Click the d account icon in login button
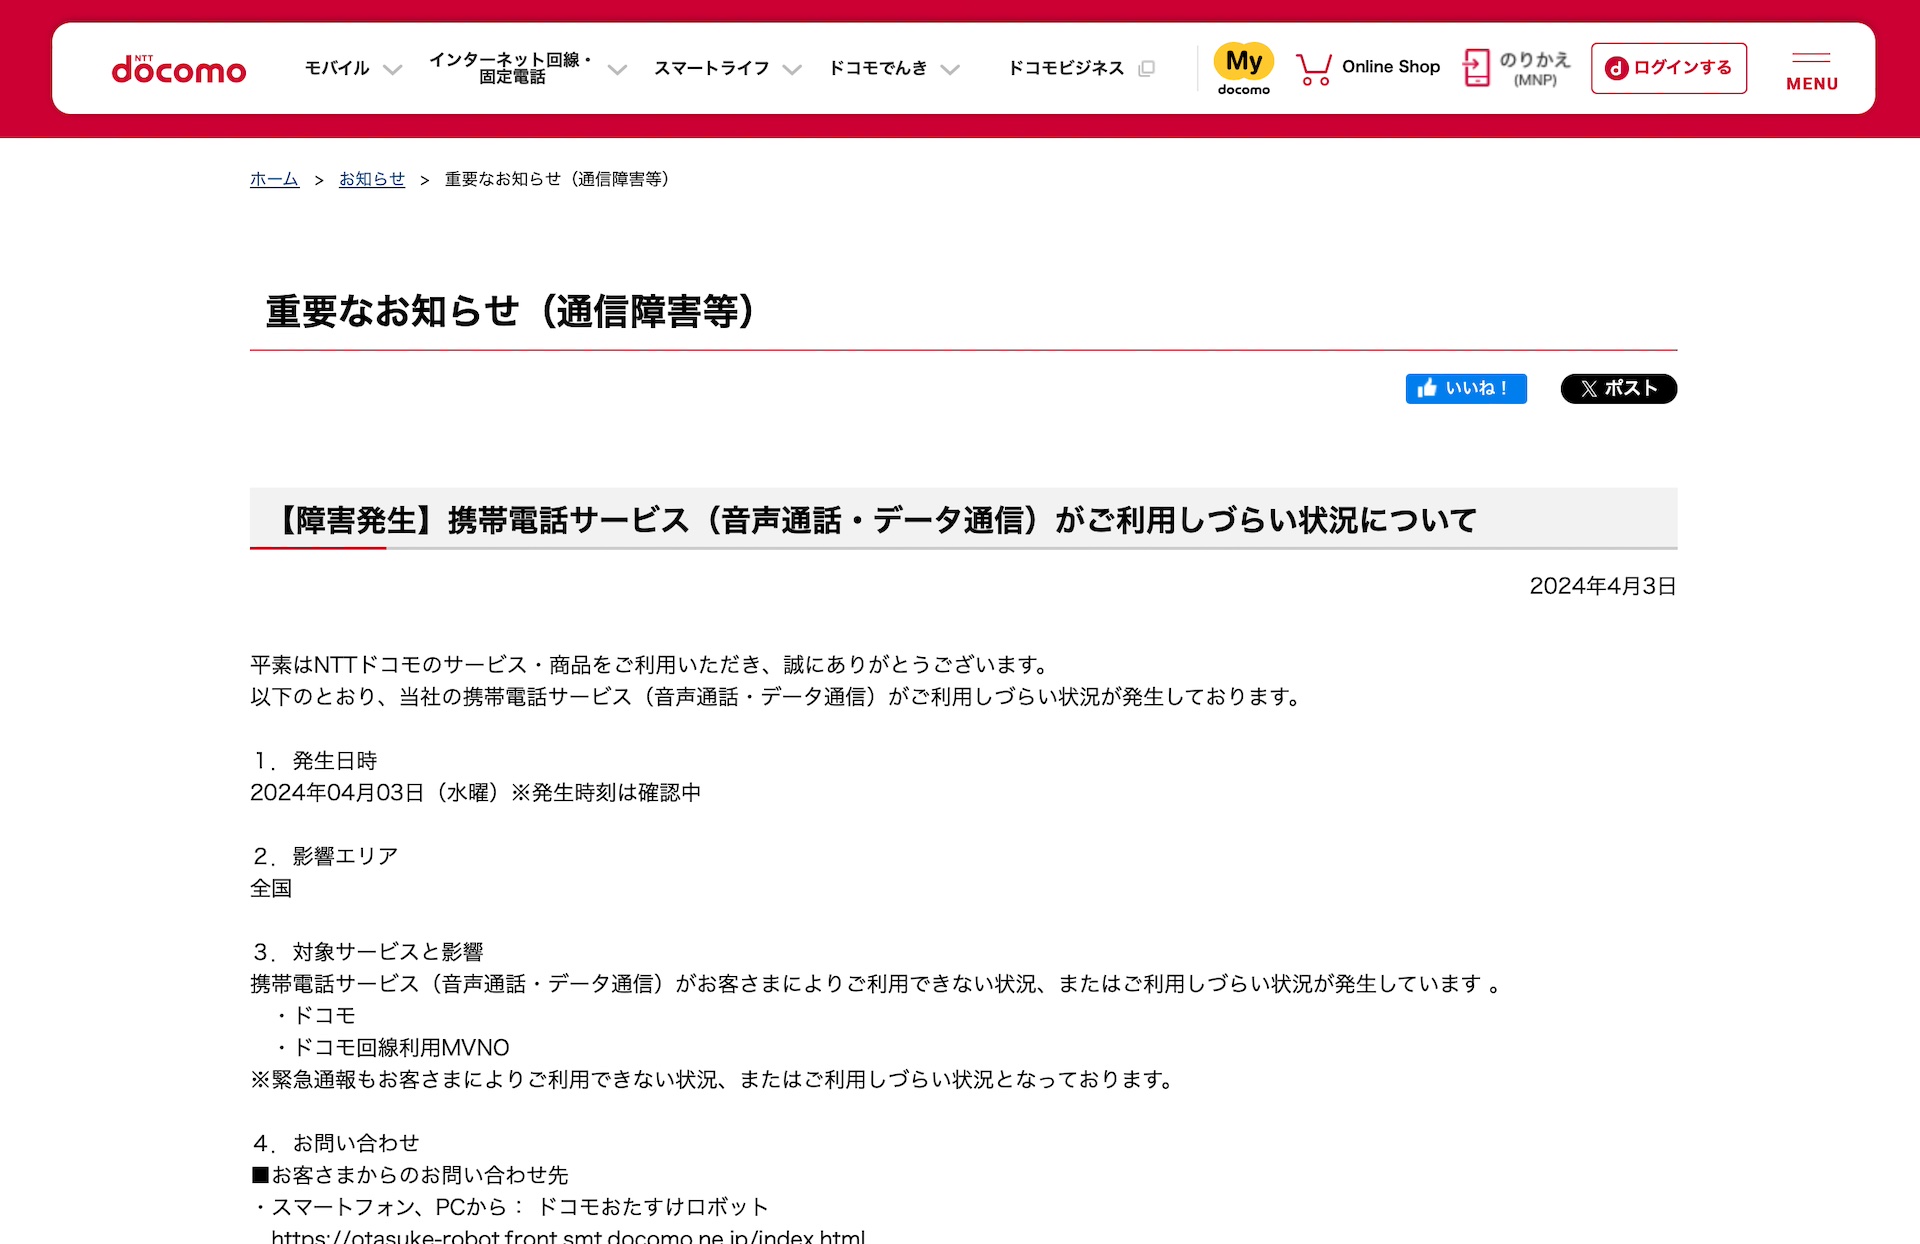This screenshot has height=1244, width=1920. pos(1616,68)
